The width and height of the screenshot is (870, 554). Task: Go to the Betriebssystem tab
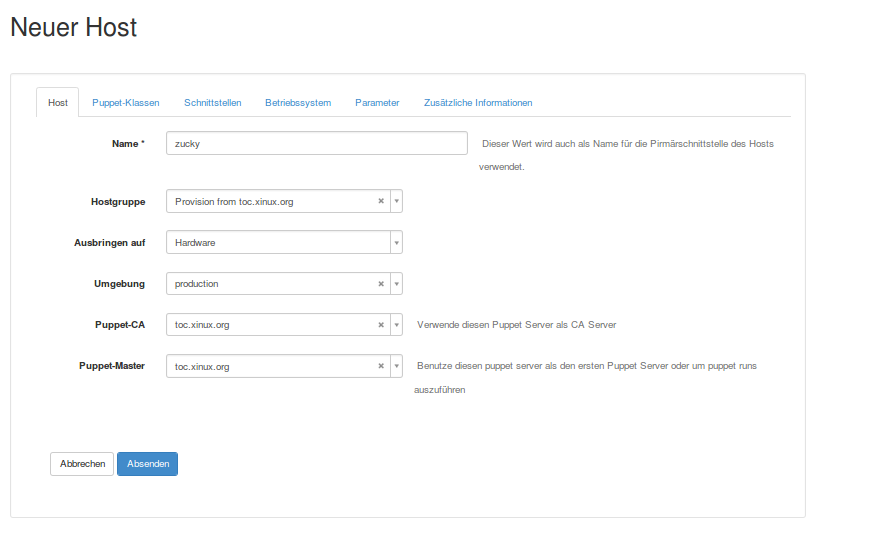(x=298, y=103)
